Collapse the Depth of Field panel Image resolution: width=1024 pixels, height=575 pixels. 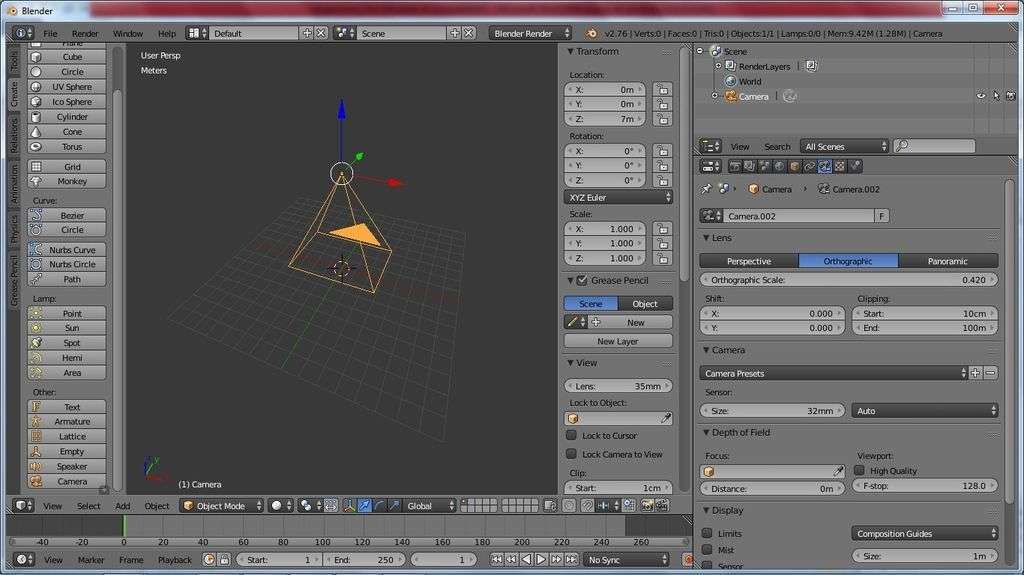click(740, 433)
